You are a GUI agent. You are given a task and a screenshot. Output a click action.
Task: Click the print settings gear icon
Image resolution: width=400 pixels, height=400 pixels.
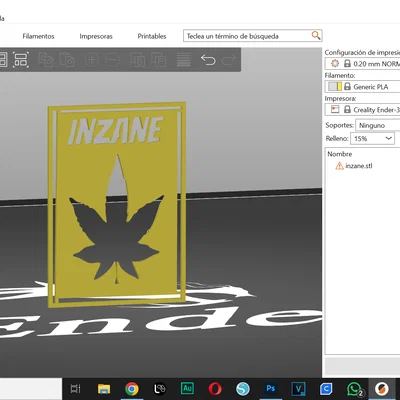[335, 63]
